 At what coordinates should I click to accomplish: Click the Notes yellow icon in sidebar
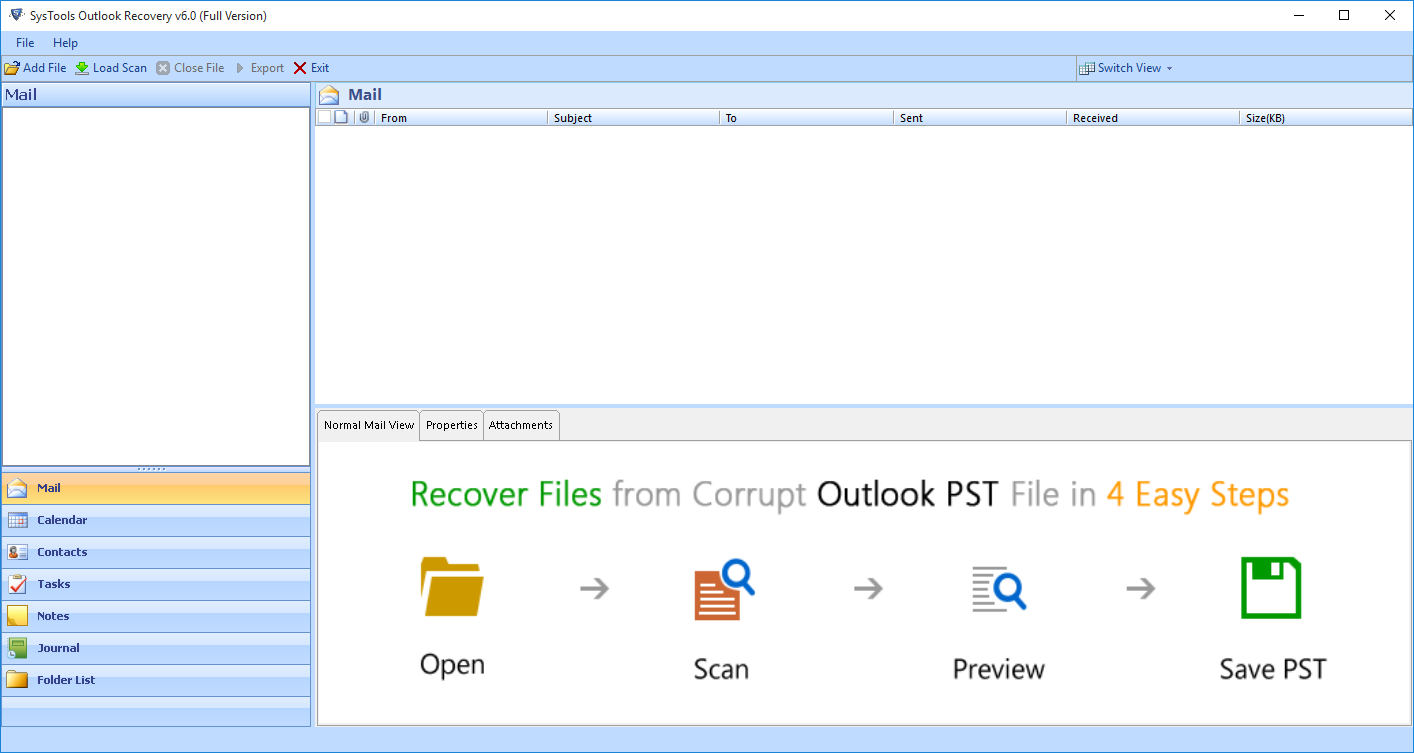point(17,617)
